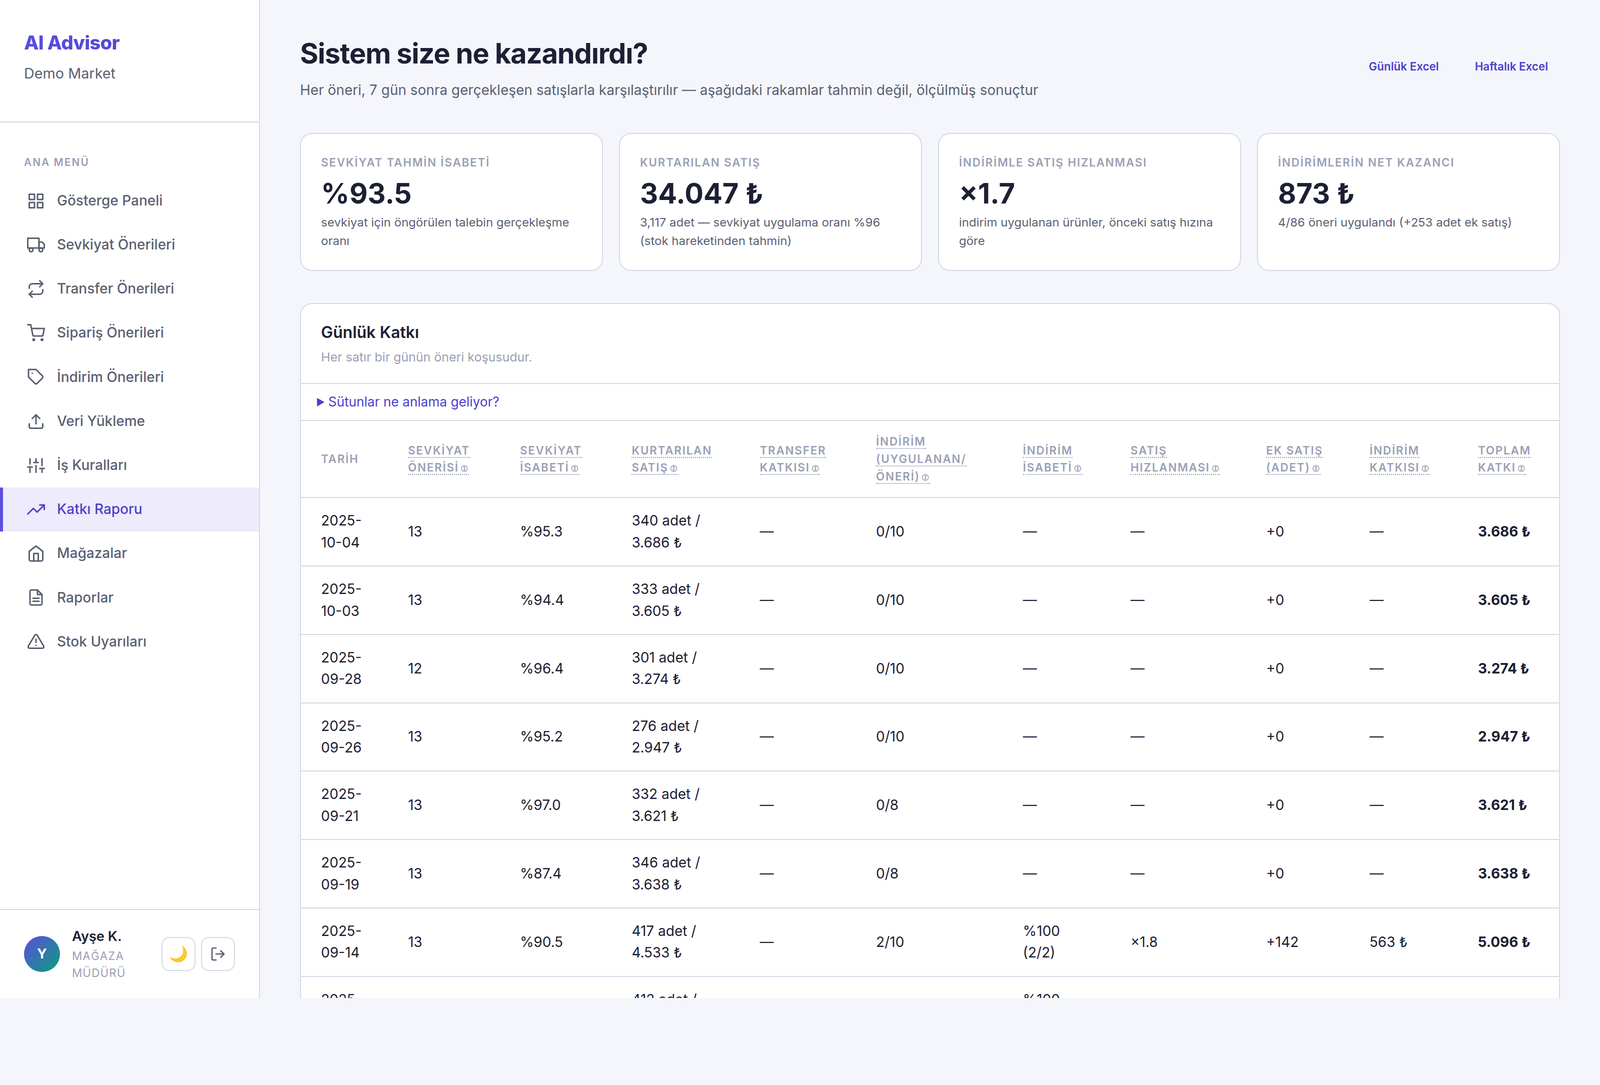Viewport: 1600px width, 1085px height.
Task: Expand 'Sütunlar ne anlama geliyor?' section
Action: point(408,402)
